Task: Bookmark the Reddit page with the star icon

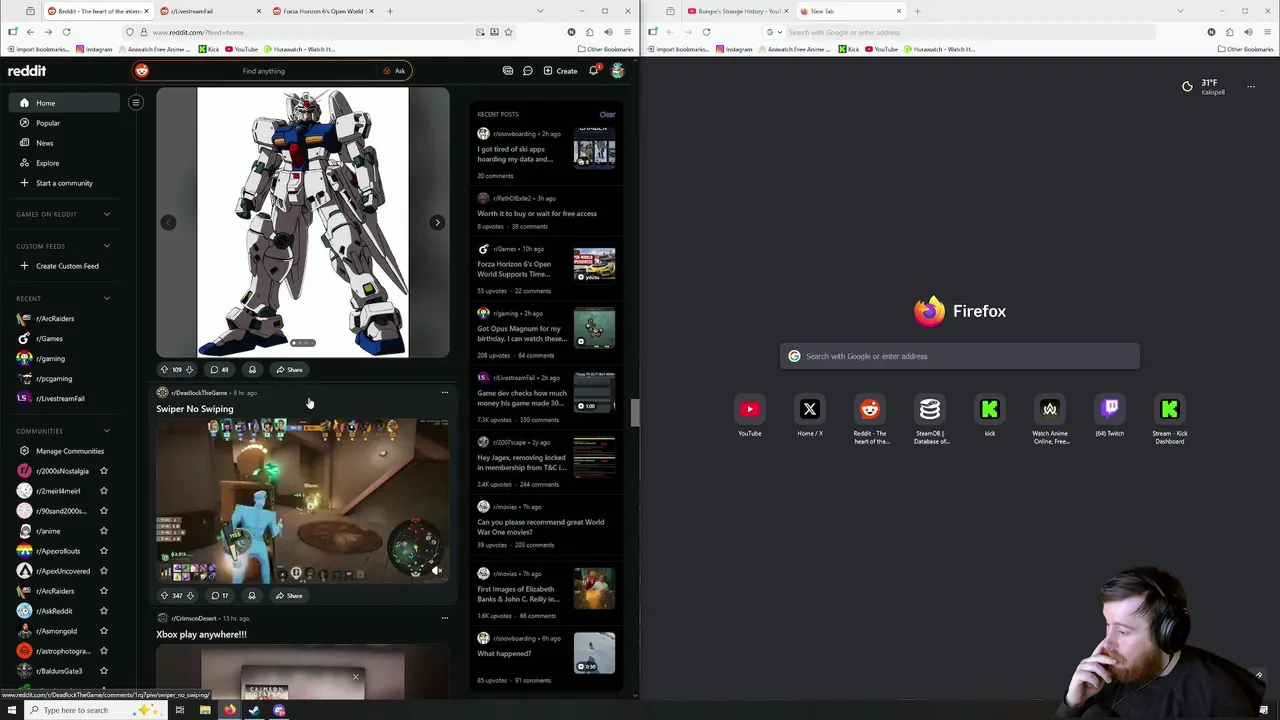Action: pos(508,32)
